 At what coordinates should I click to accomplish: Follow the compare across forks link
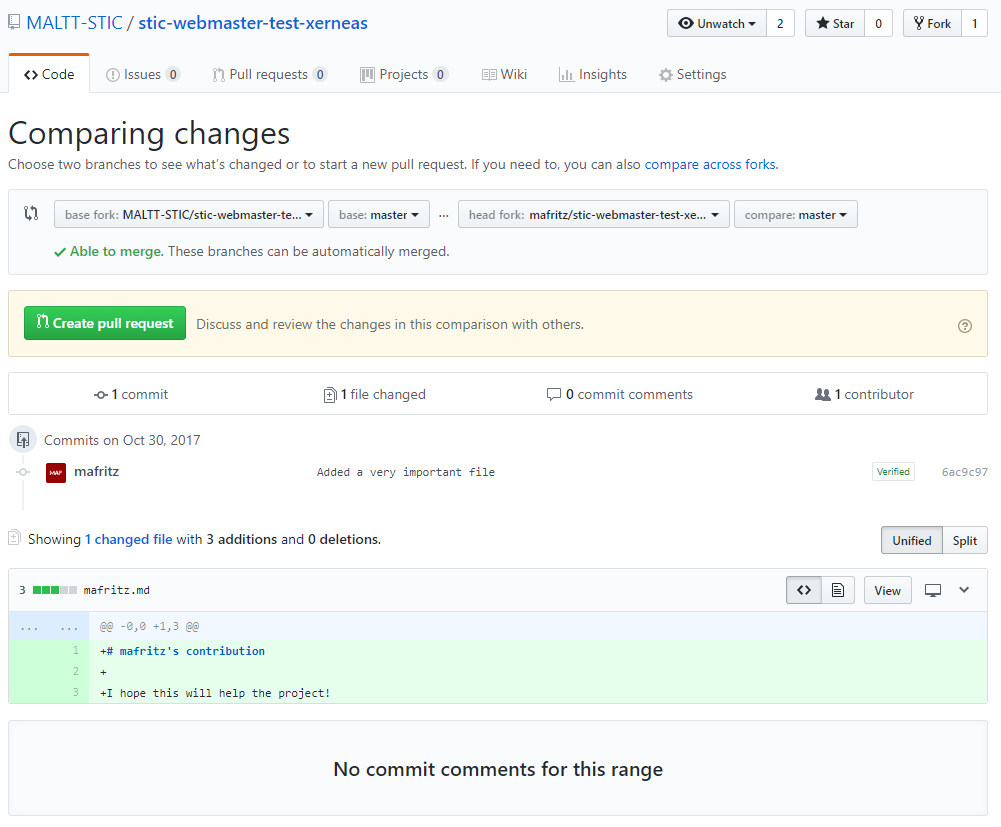[710, 164]
